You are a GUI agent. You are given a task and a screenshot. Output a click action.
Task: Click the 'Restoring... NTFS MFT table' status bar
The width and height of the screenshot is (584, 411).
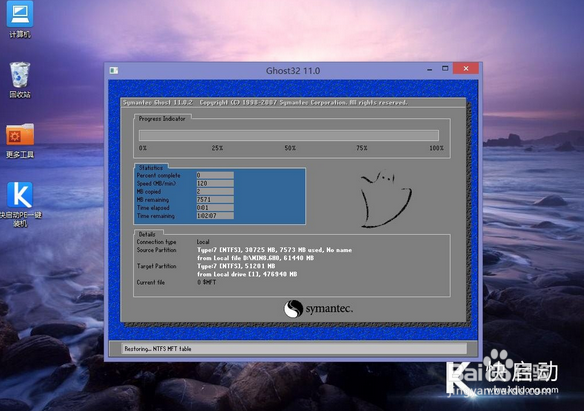[x=294, y=349]
